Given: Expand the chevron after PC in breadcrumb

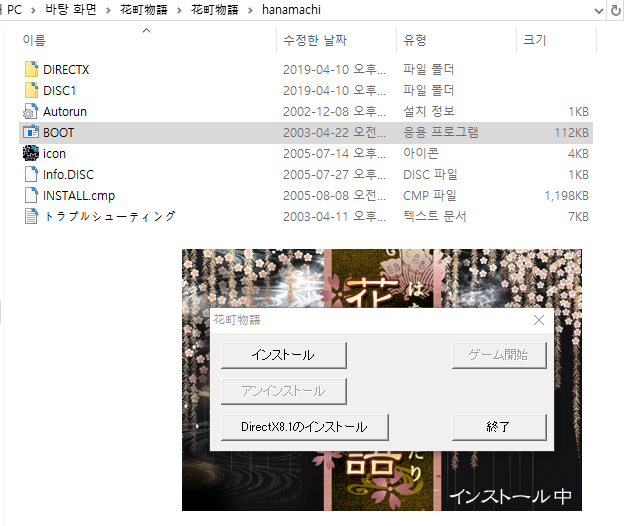Looking at the screenshot, I should click(x=33, y=11).
